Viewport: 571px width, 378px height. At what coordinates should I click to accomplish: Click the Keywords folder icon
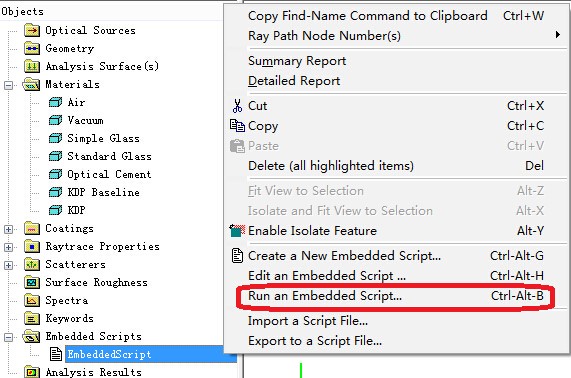tap(32, 318)
